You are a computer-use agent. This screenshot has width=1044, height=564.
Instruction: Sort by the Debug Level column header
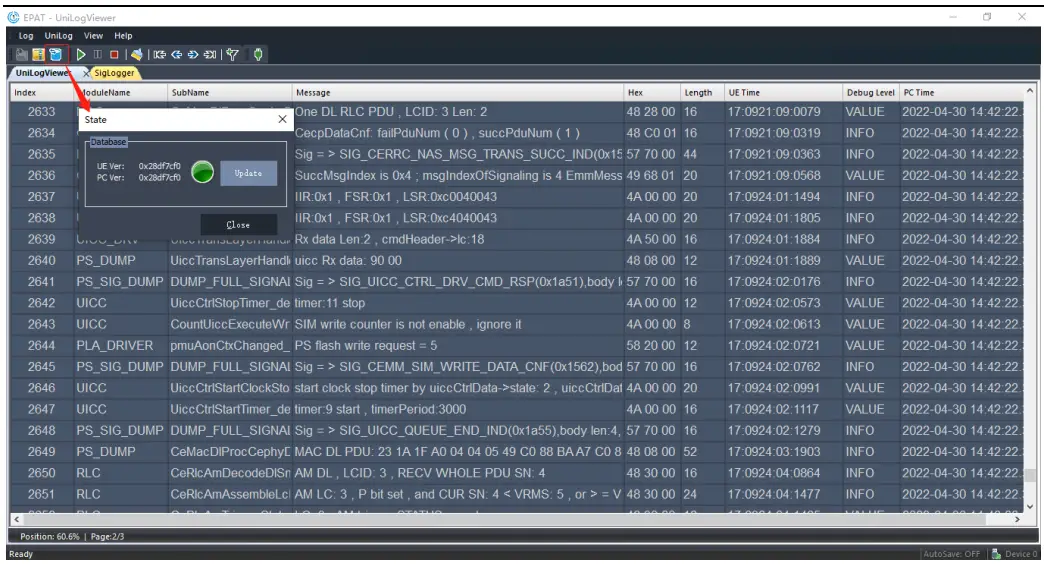pyautogui.click(x=871, y=93)
